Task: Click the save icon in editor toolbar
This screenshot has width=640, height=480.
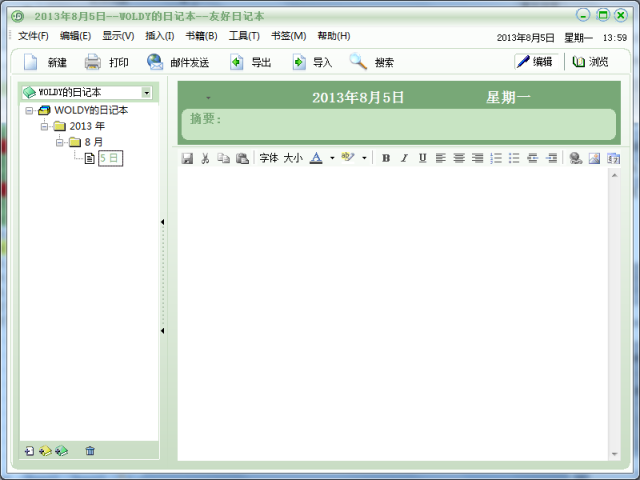Action: point(187,158)
